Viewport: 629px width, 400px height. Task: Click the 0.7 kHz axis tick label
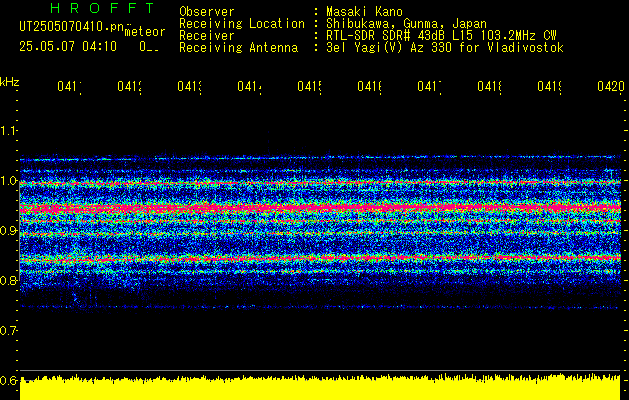click(8, 331)
